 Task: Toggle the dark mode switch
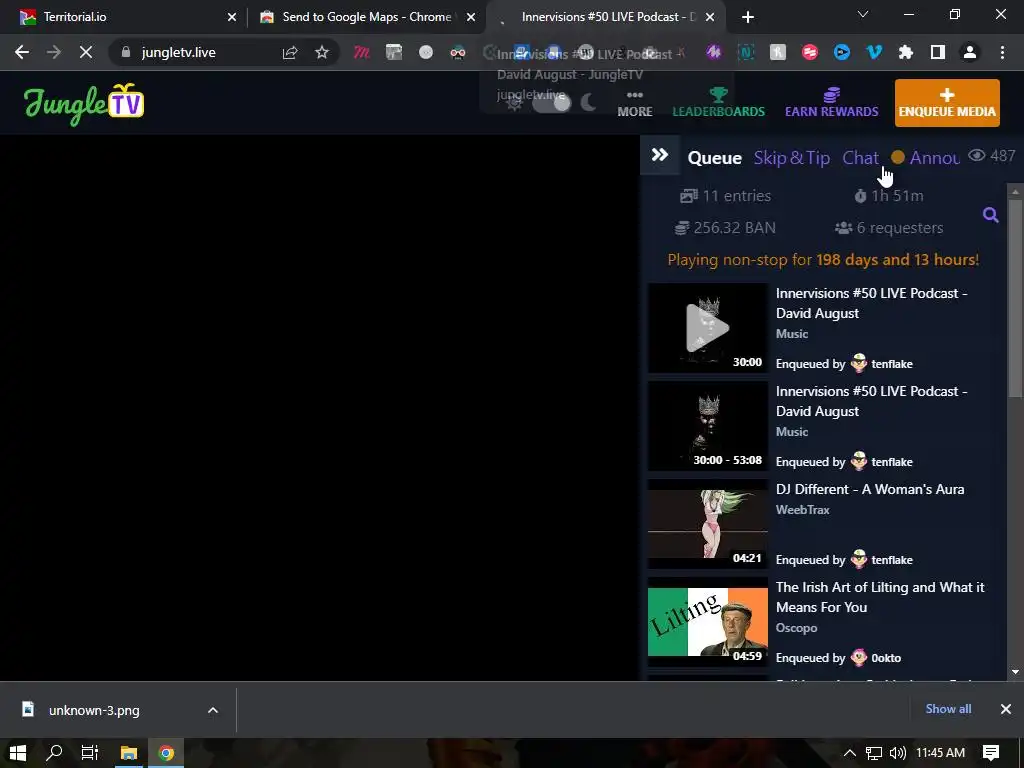pyautogui.click(x=552, y=103)
